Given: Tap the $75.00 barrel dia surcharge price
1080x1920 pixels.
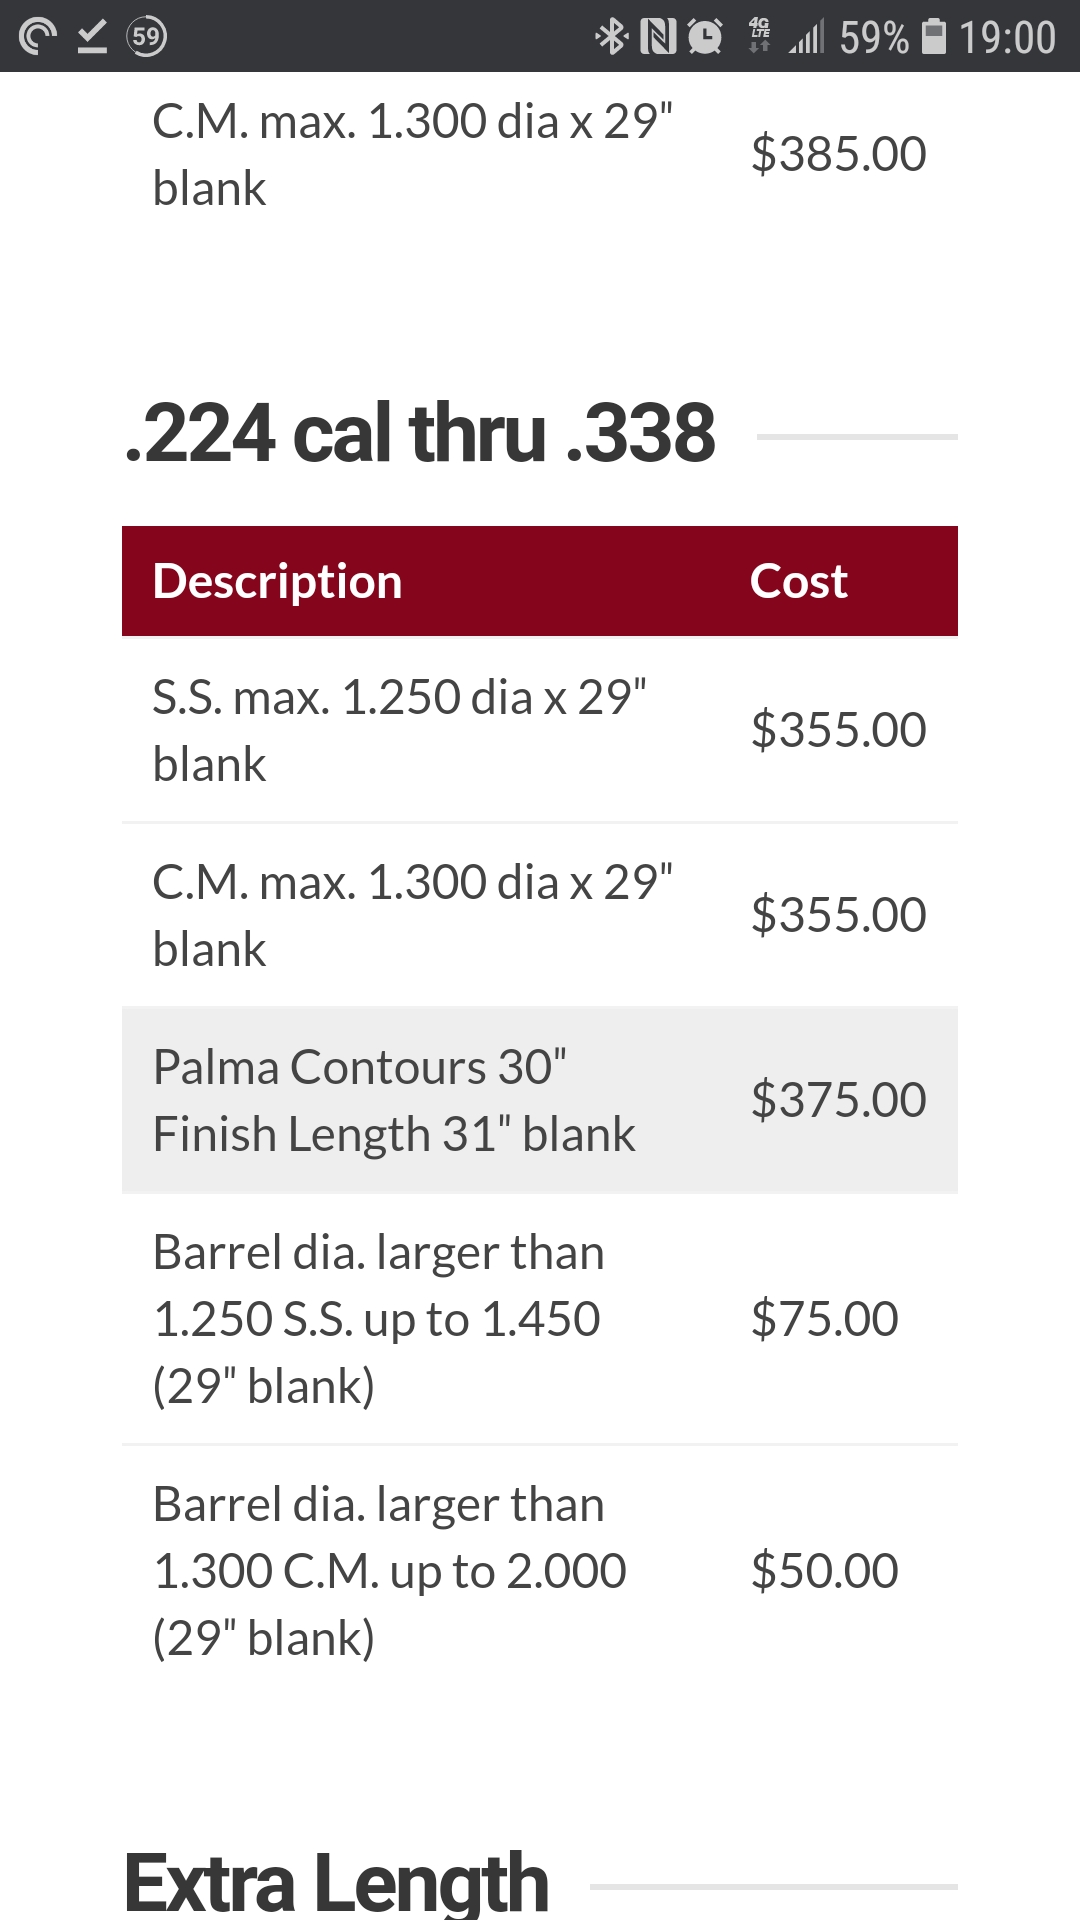Looking at the screenshot, I should point(824,1319).
